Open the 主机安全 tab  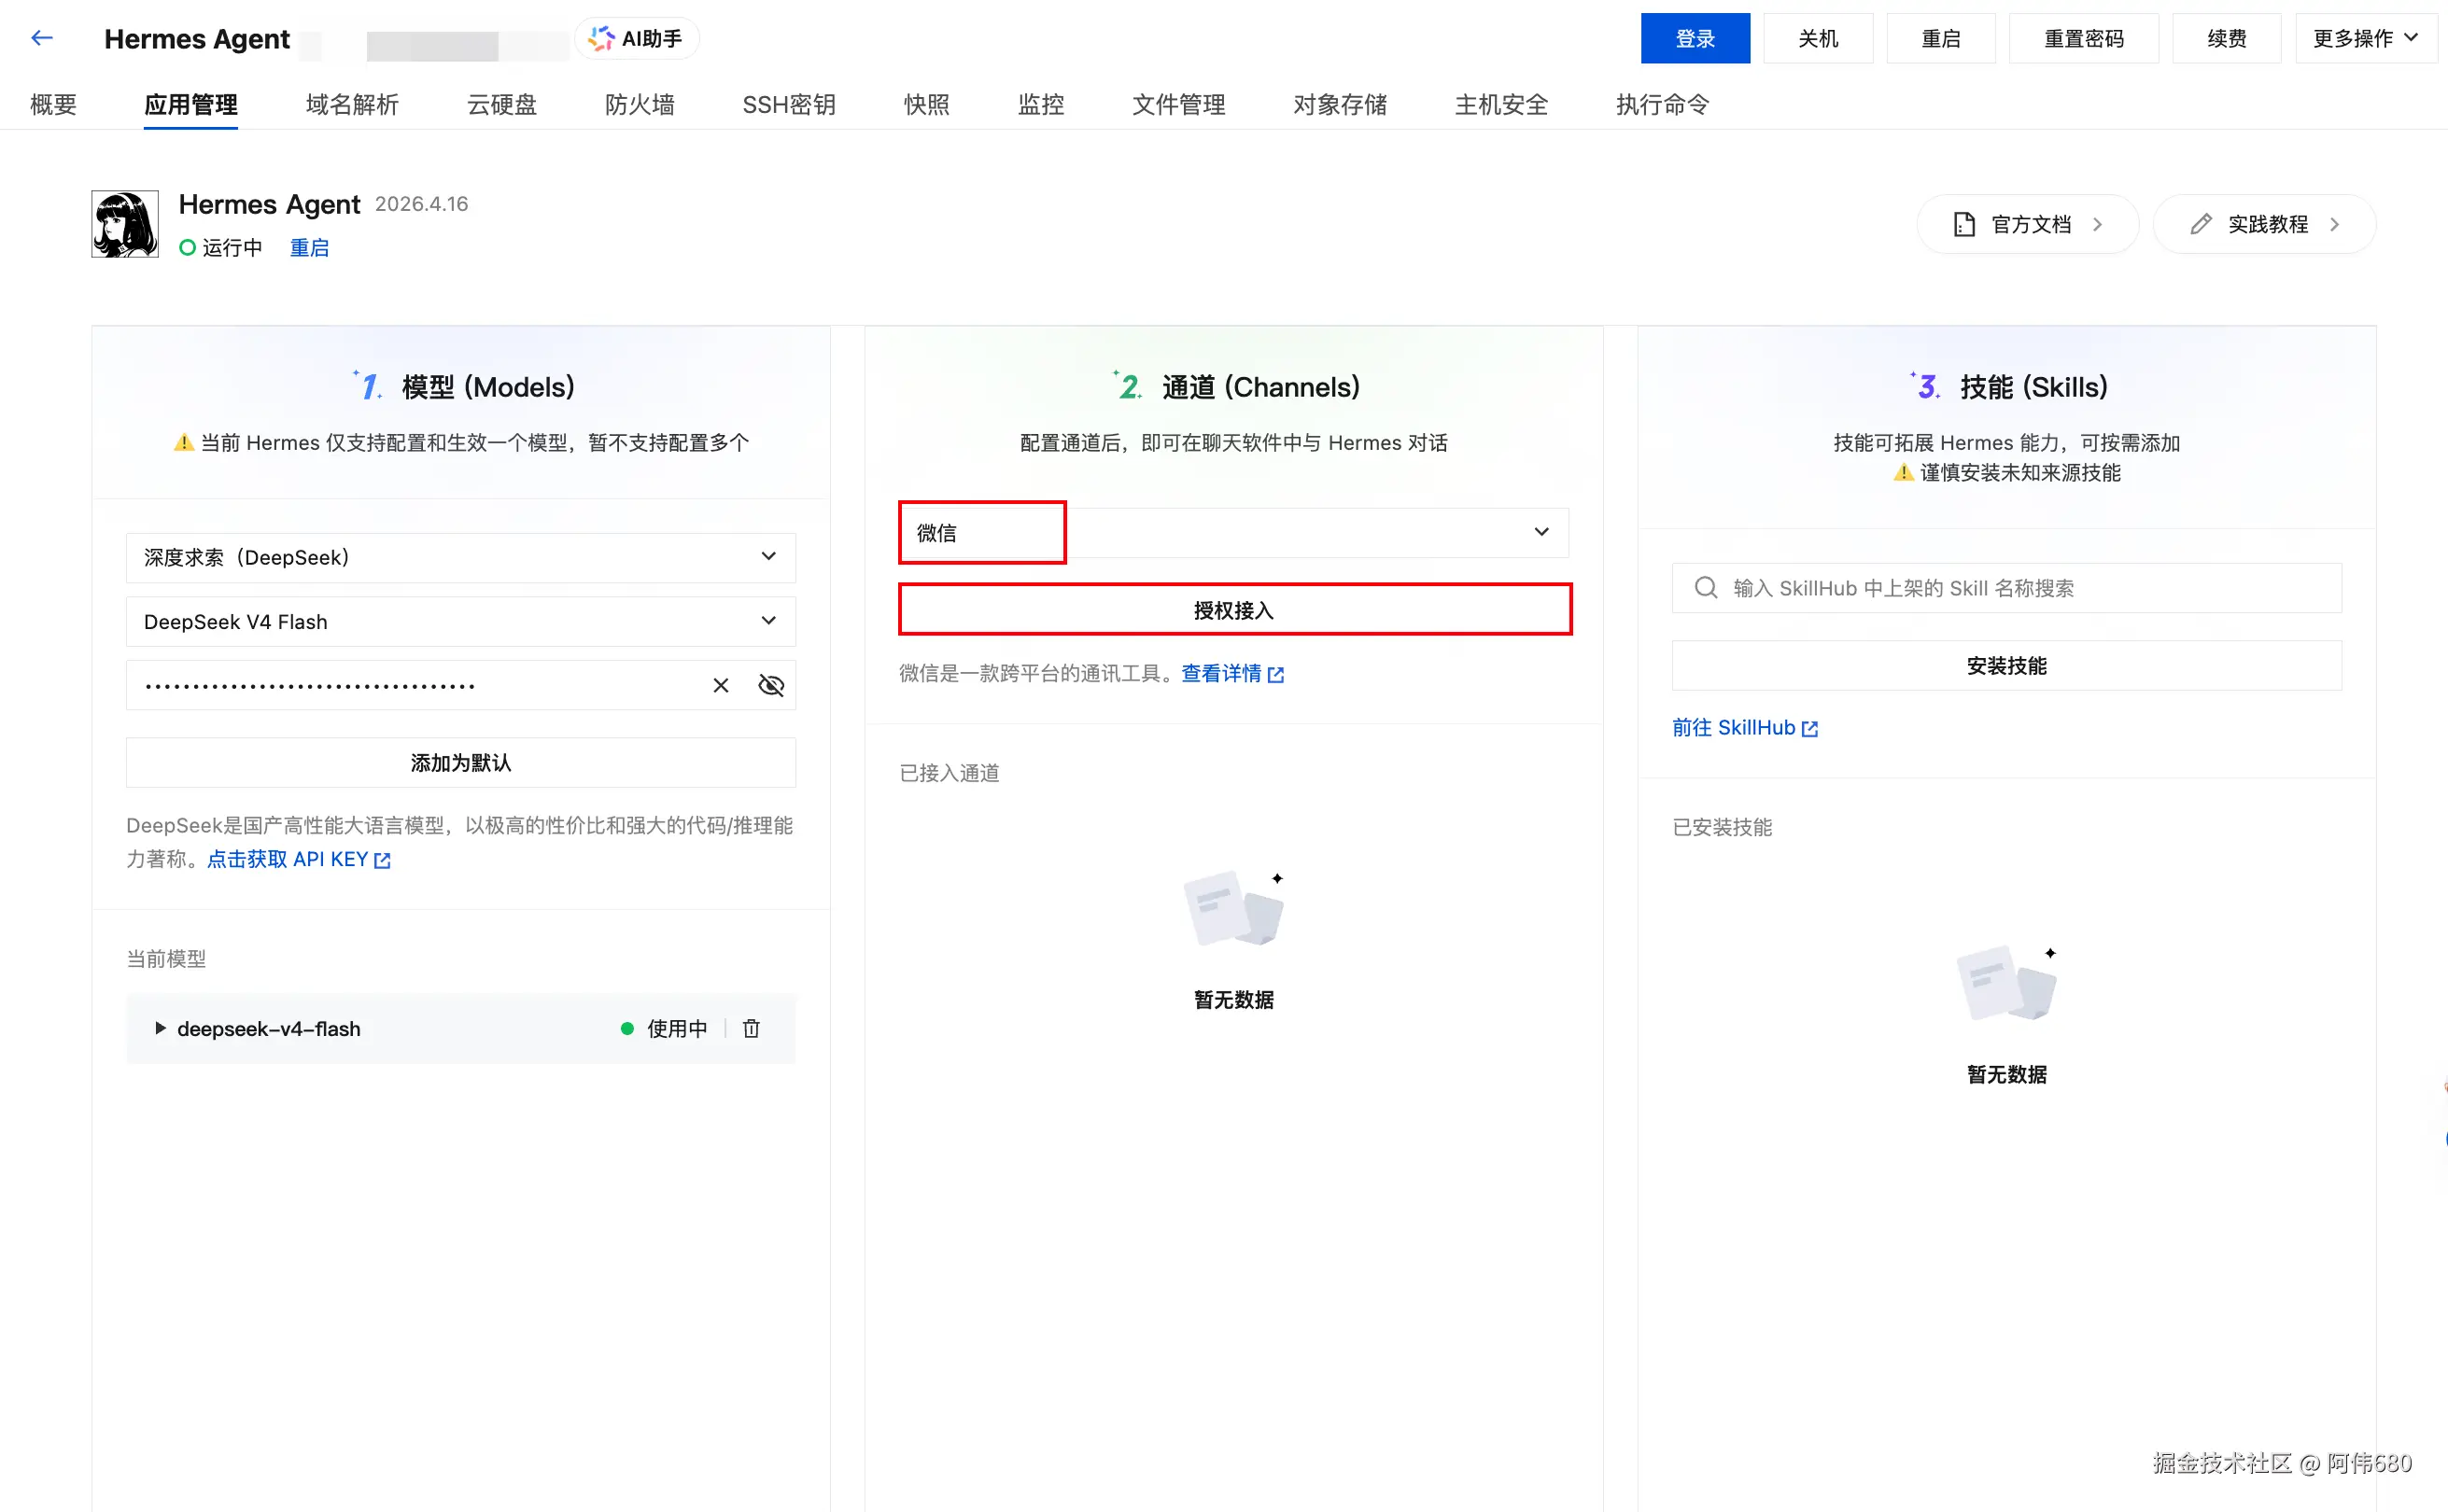(x=1502, y=104)
